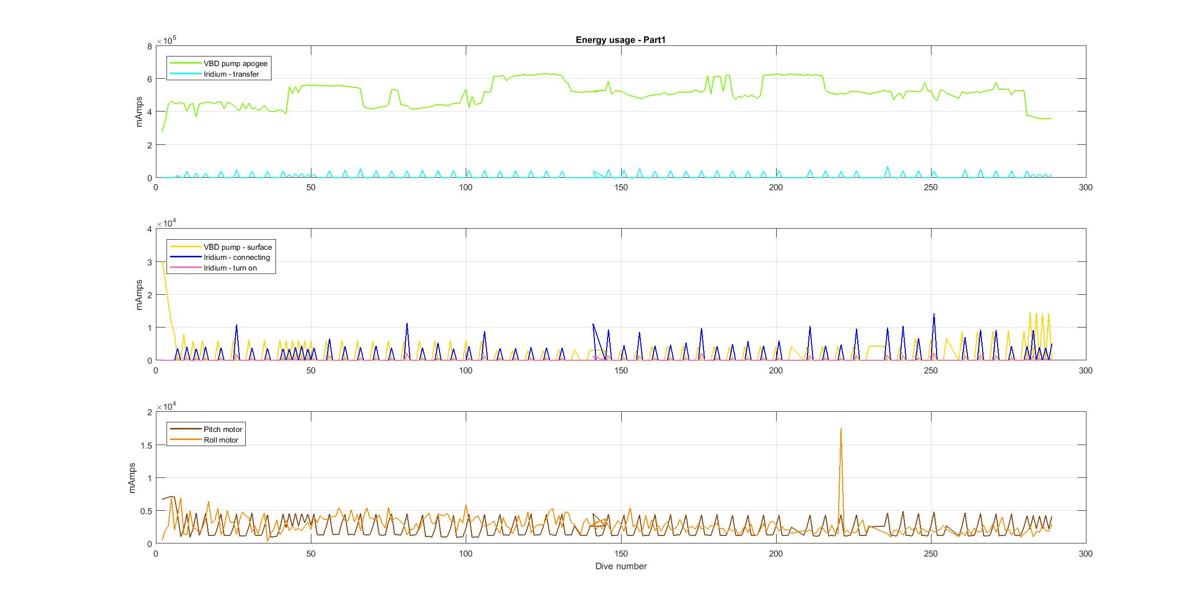
Task: Click the ×10^5 exponent on the top plot
Action: tap(169, 39)
